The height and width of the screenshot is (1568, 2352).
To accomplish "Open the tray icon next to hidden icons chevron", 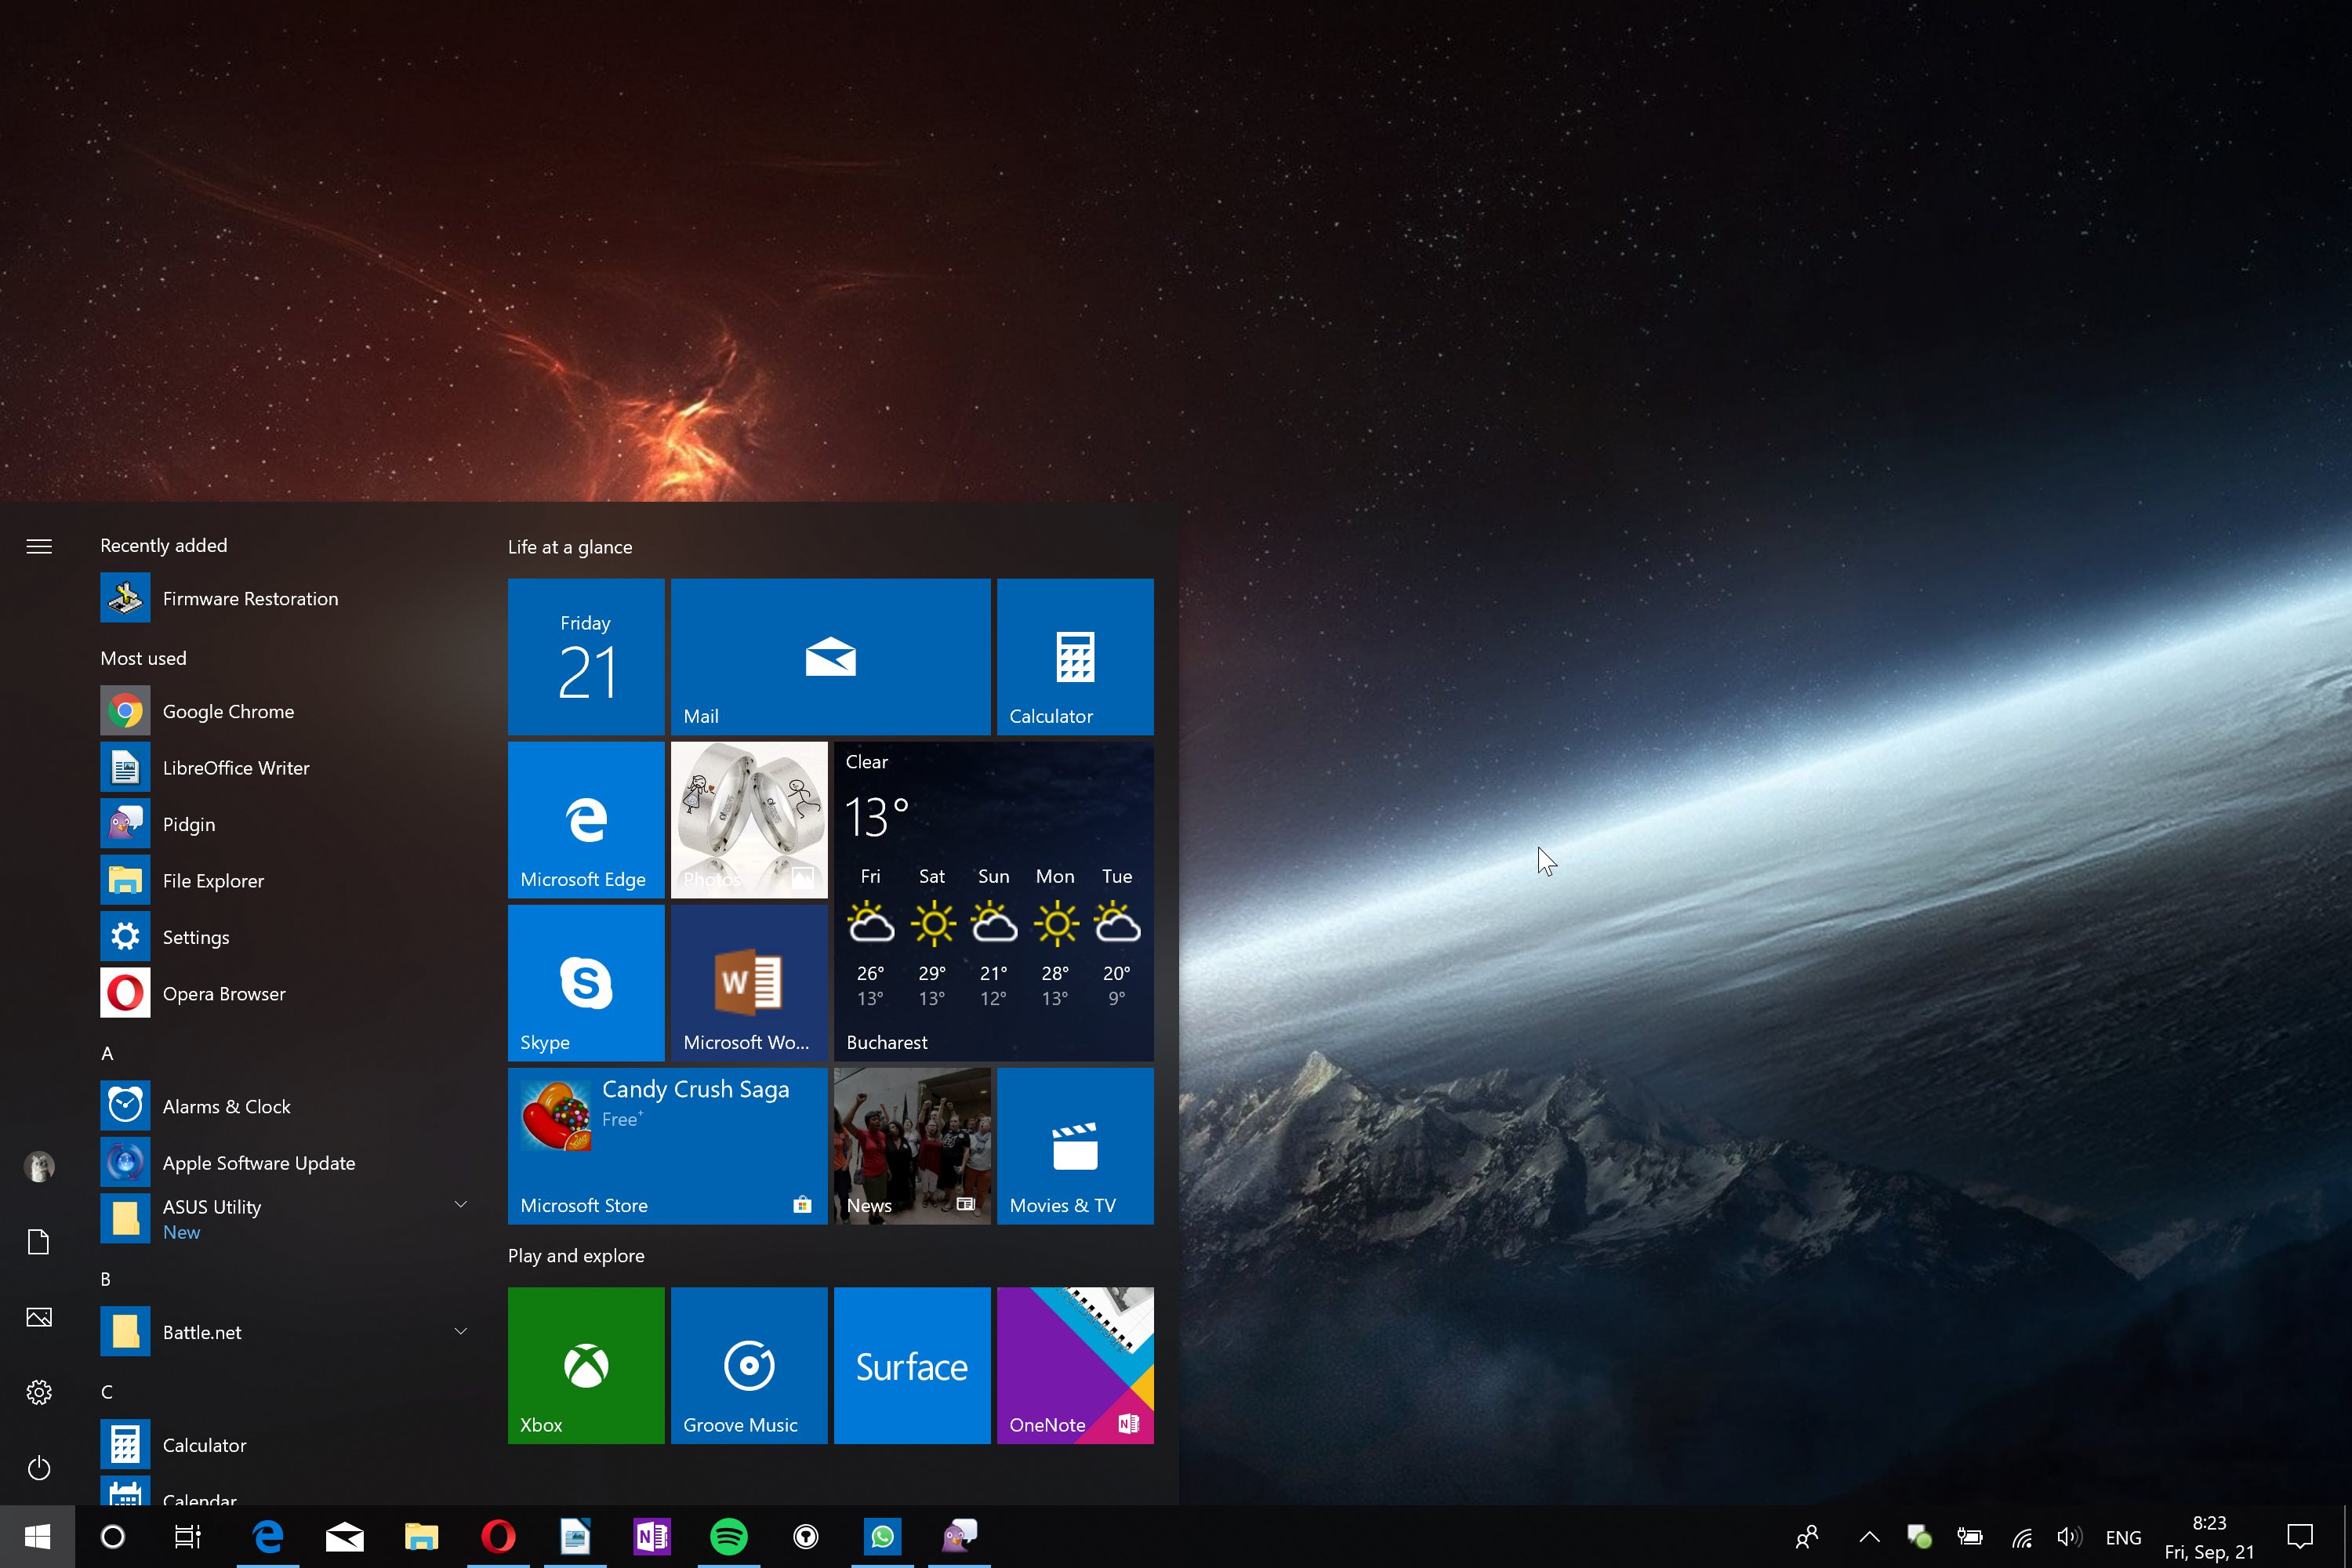I will pyautogui.click(x=1919, y=1537).
